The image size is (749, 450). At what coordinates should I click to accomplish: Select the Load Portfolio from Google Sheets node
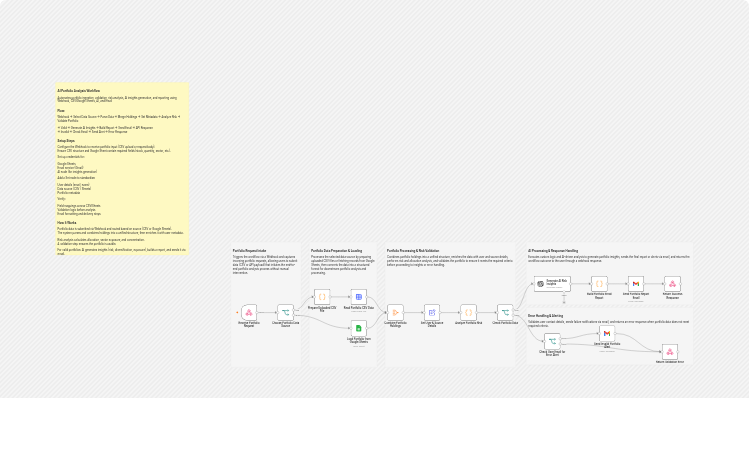[359, 328]
